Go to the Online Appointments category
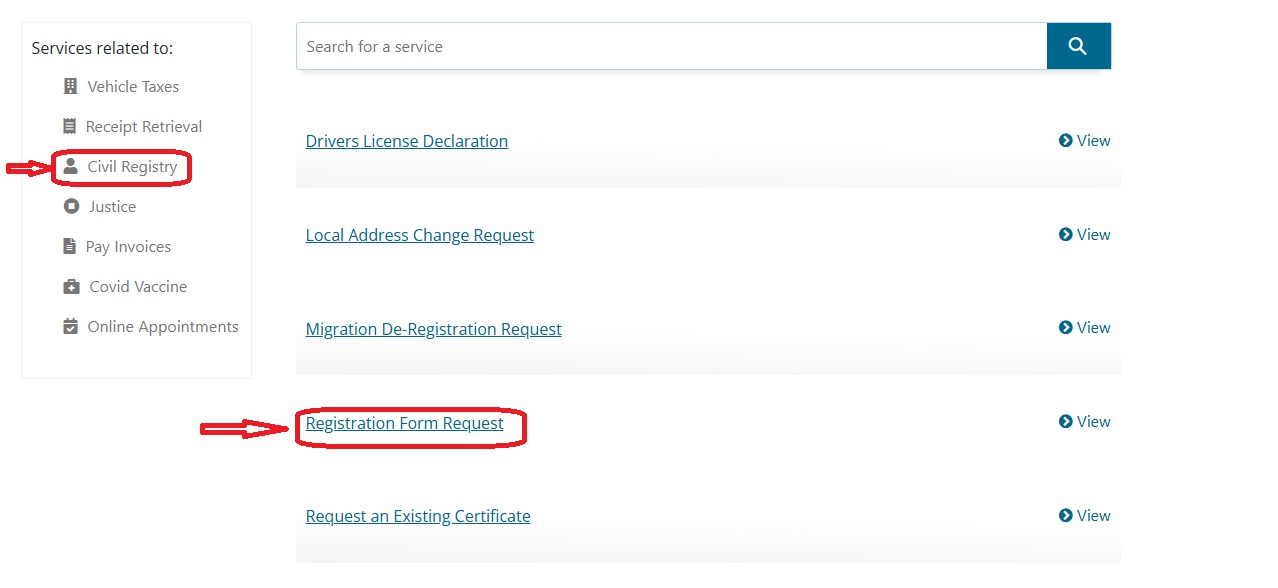This screenshot has width=1278, height=588. point(163,327)
